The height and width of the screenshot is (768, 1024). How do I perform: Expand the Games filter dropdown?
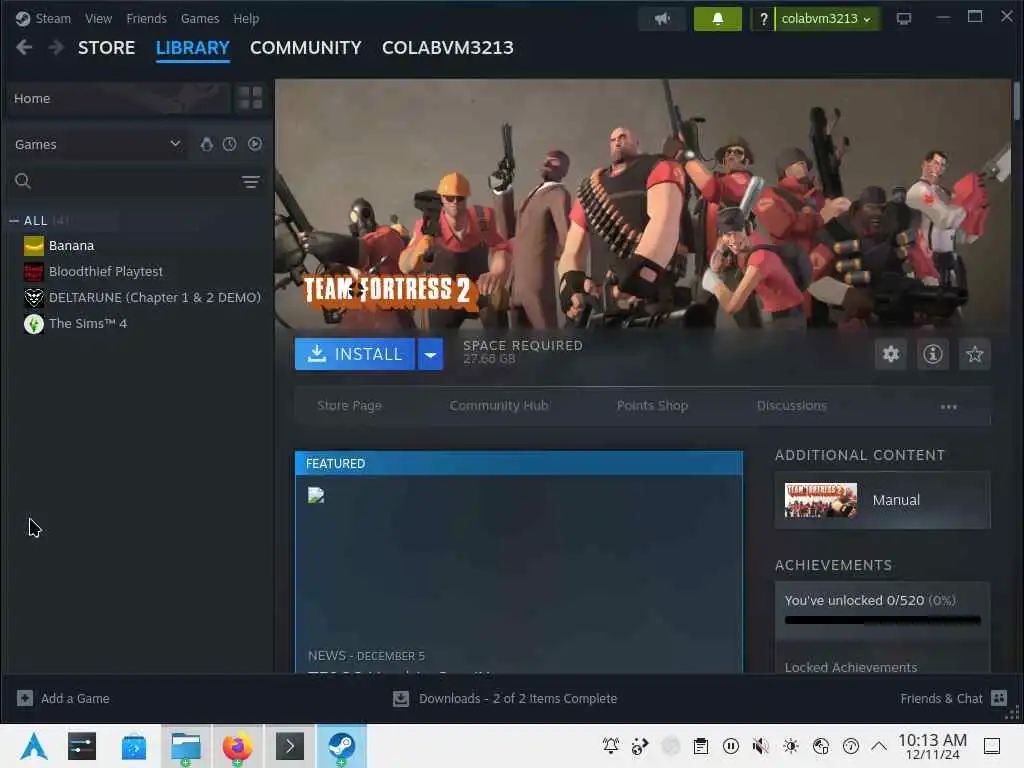[98, 144]
